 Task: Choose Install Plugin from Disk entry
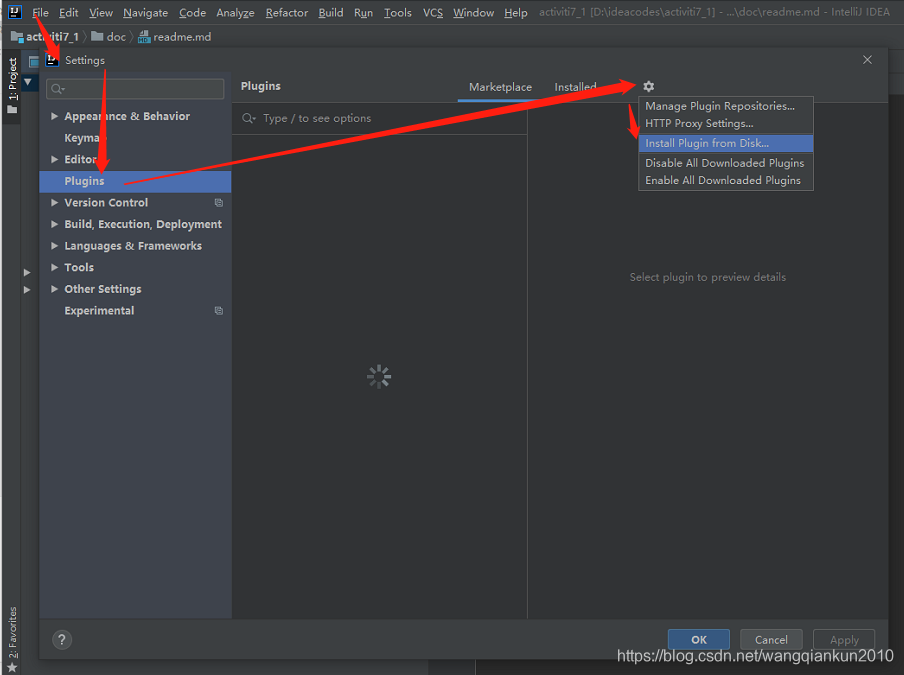tap(725, 143)
